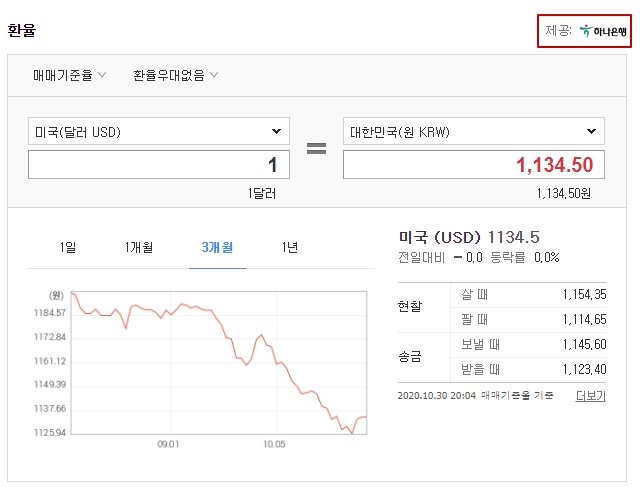Switch chart to the 1개월 tab

[x=139, y=247]
